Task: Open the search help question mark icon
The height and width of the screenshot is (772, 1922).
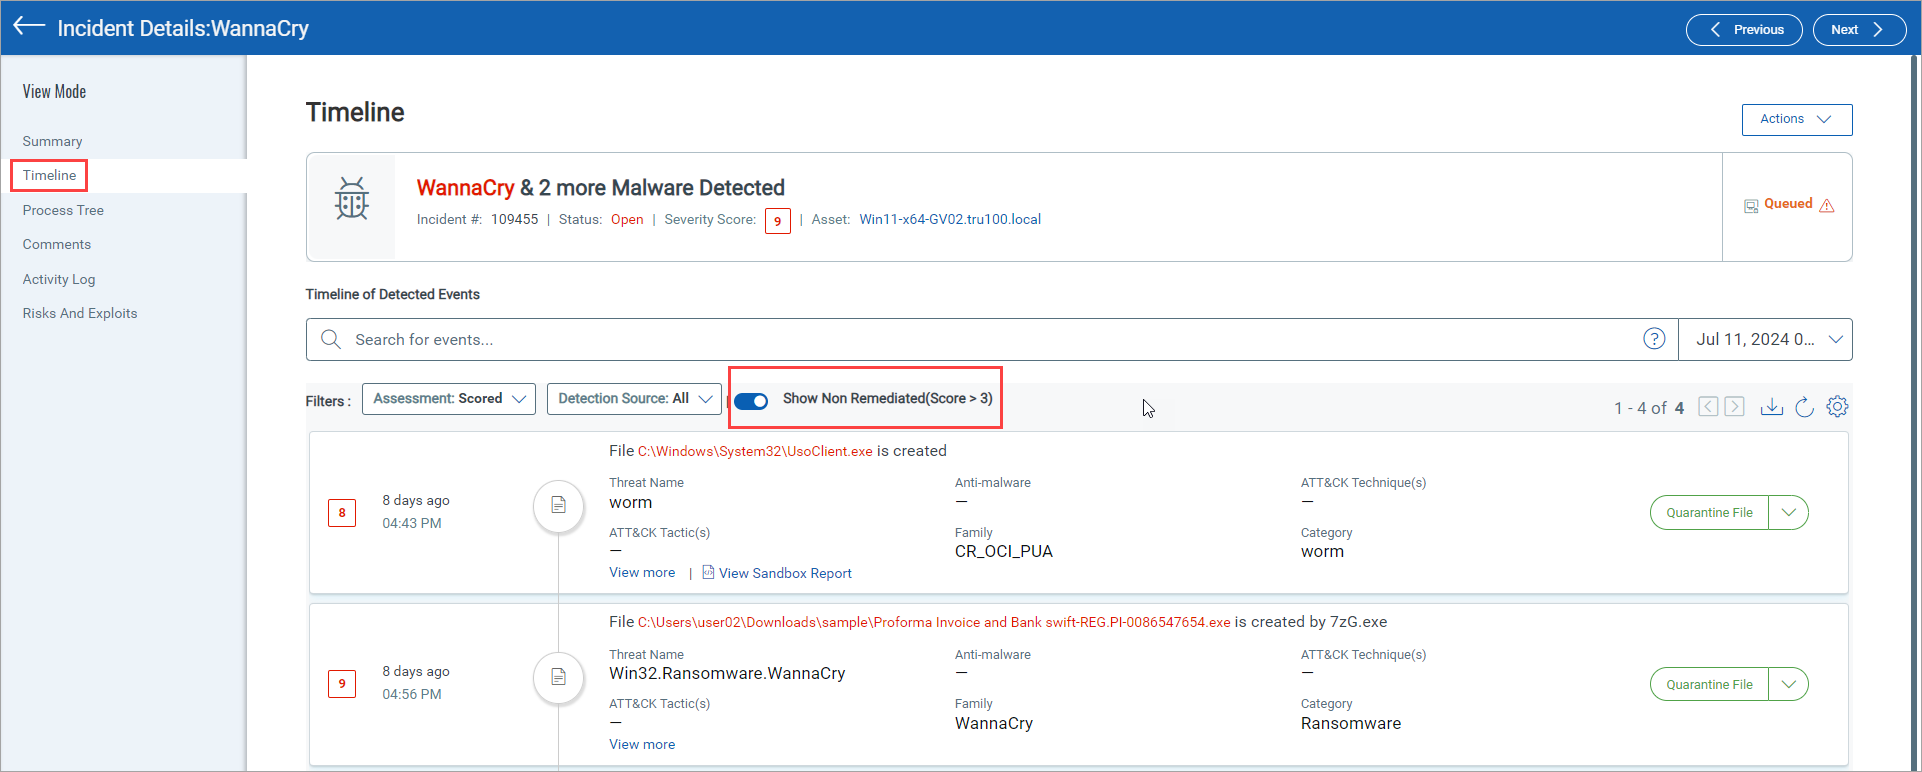Action: [1654, 339]
